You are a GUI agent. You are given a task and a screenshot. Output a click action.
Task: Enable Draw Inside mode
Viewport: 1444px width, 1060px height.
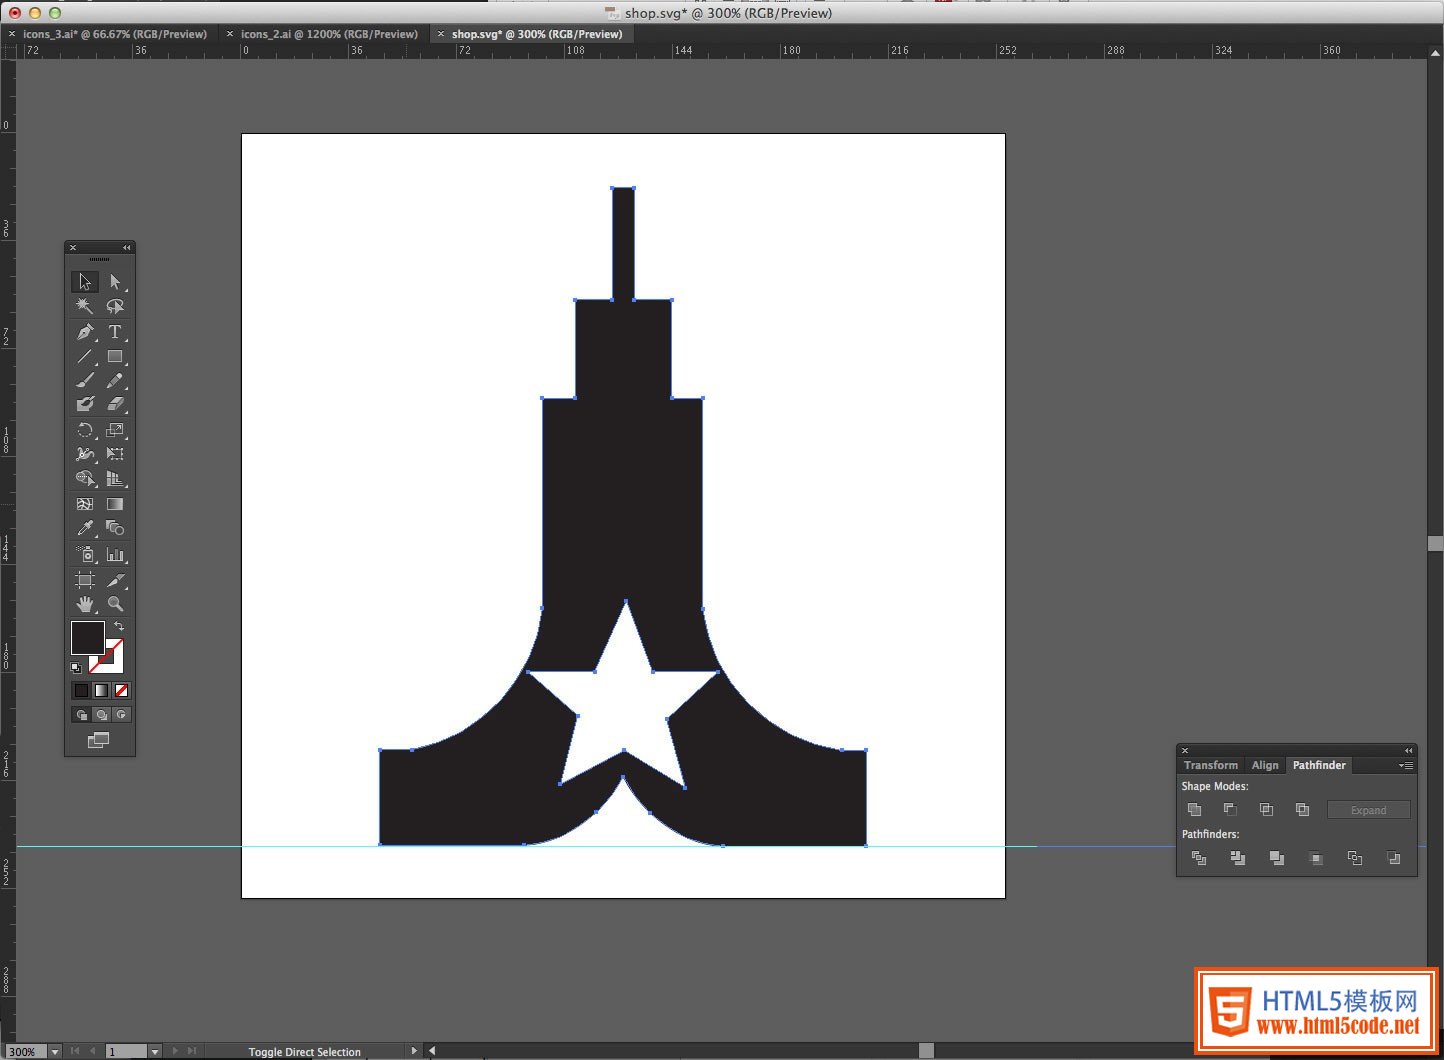point(121,714)
